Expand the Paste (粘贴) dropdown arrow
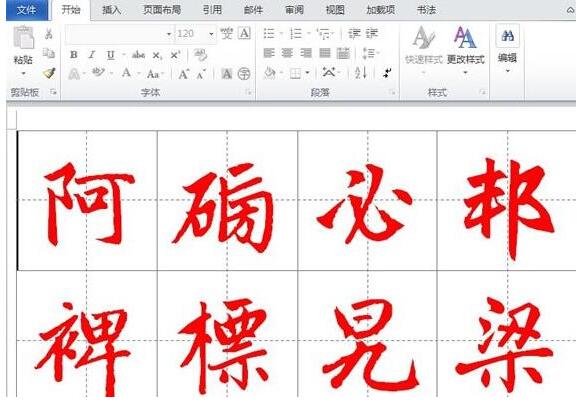 (x=23, y=74)
